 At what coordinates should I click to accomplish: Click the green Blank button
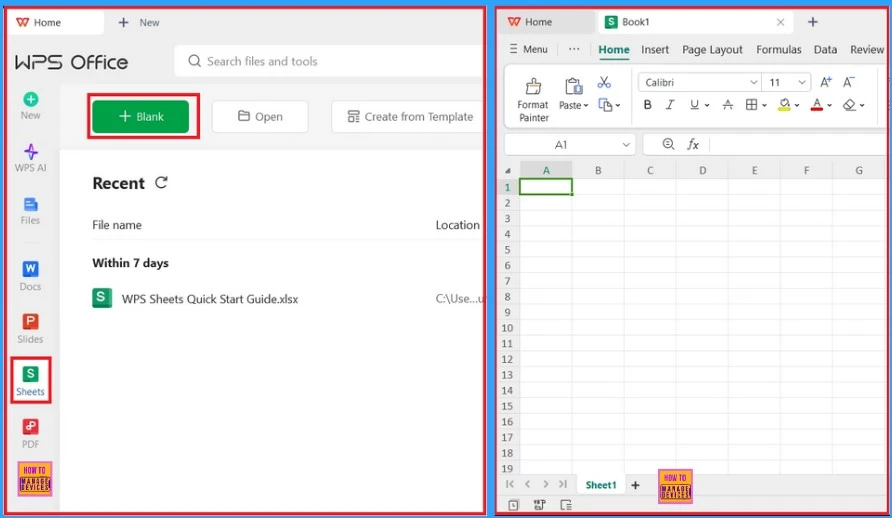coord(141,117)
